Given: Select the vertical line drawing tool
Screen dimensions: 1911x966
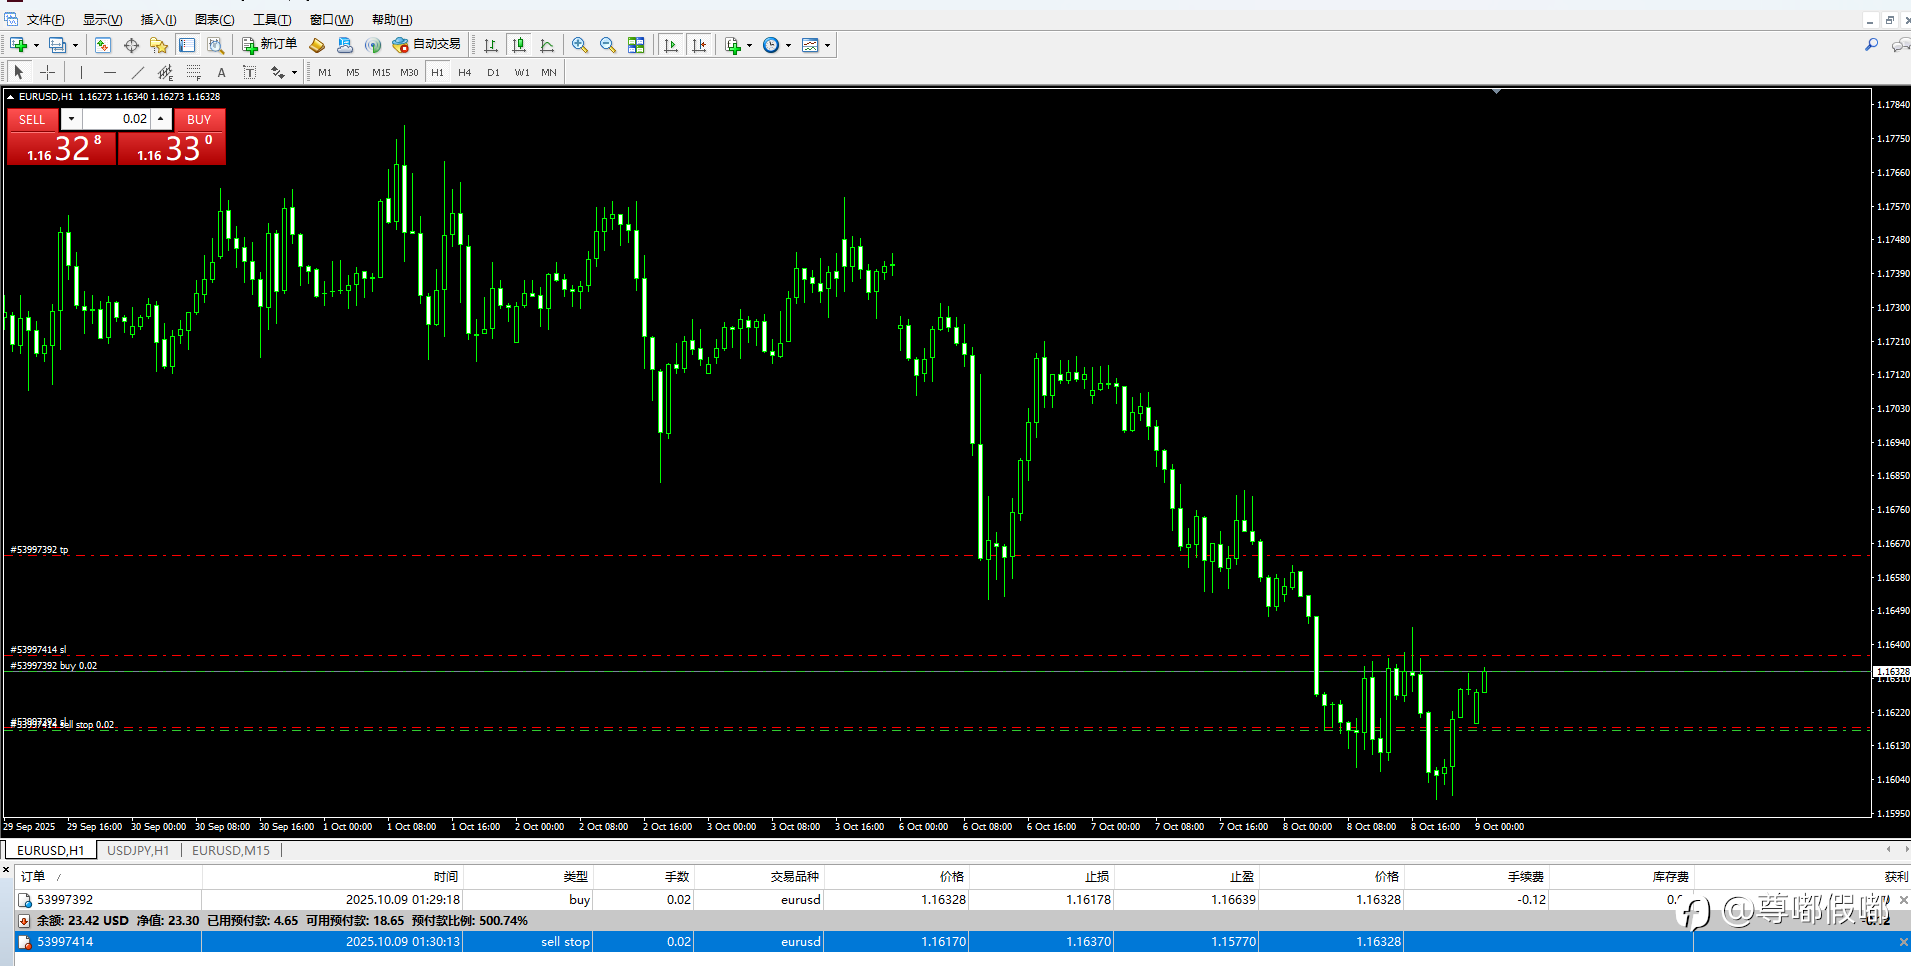Looking at the screenshot, I should click(81, 72).
